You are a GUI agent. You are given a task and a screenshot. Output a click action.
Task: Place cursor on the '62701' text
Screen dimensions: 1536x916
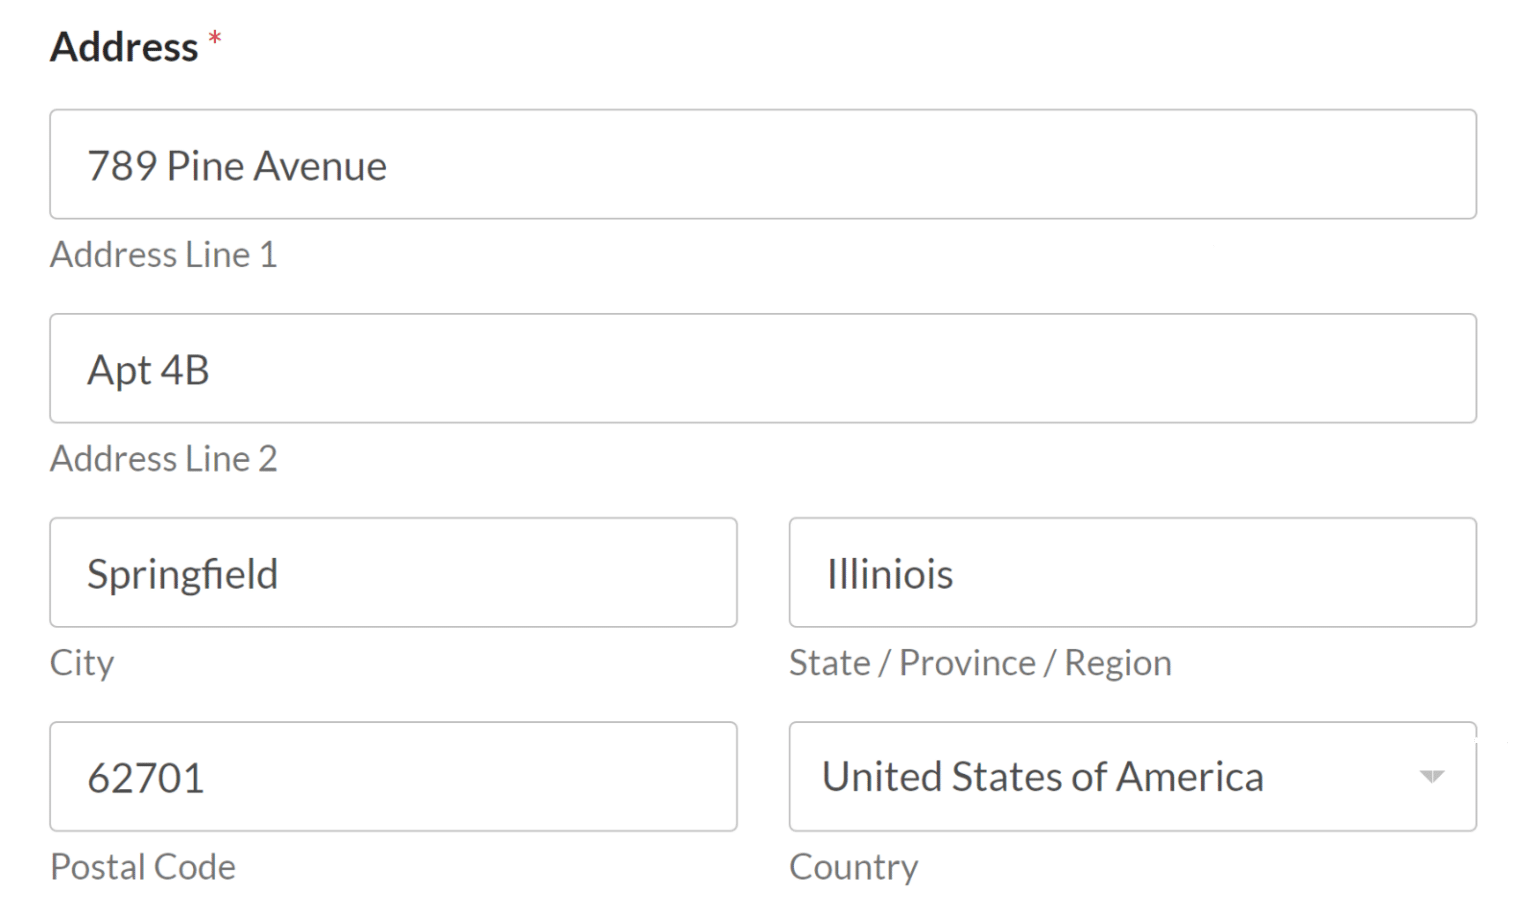point(146,778)
